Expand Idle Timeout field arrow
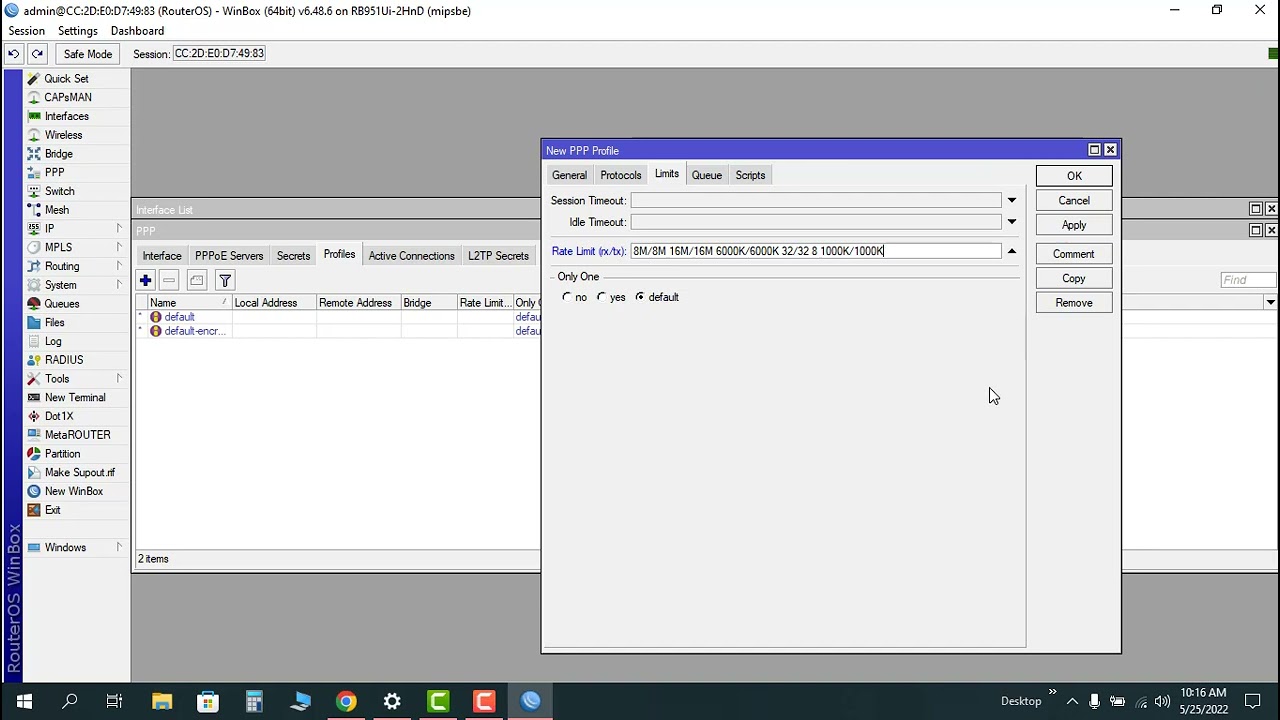Viewport: 1280px width, 720px height. click(1011, 222)
